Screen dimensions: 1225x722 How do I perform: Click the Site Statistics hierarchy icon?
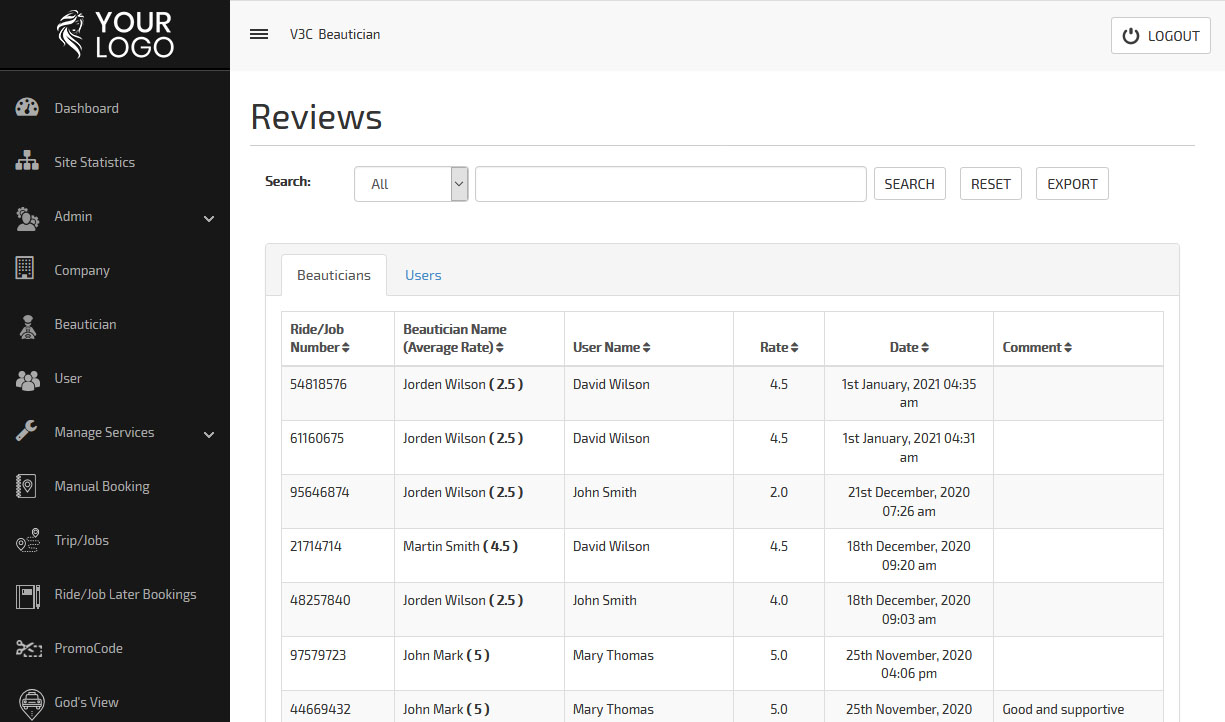tap(27, 162)
